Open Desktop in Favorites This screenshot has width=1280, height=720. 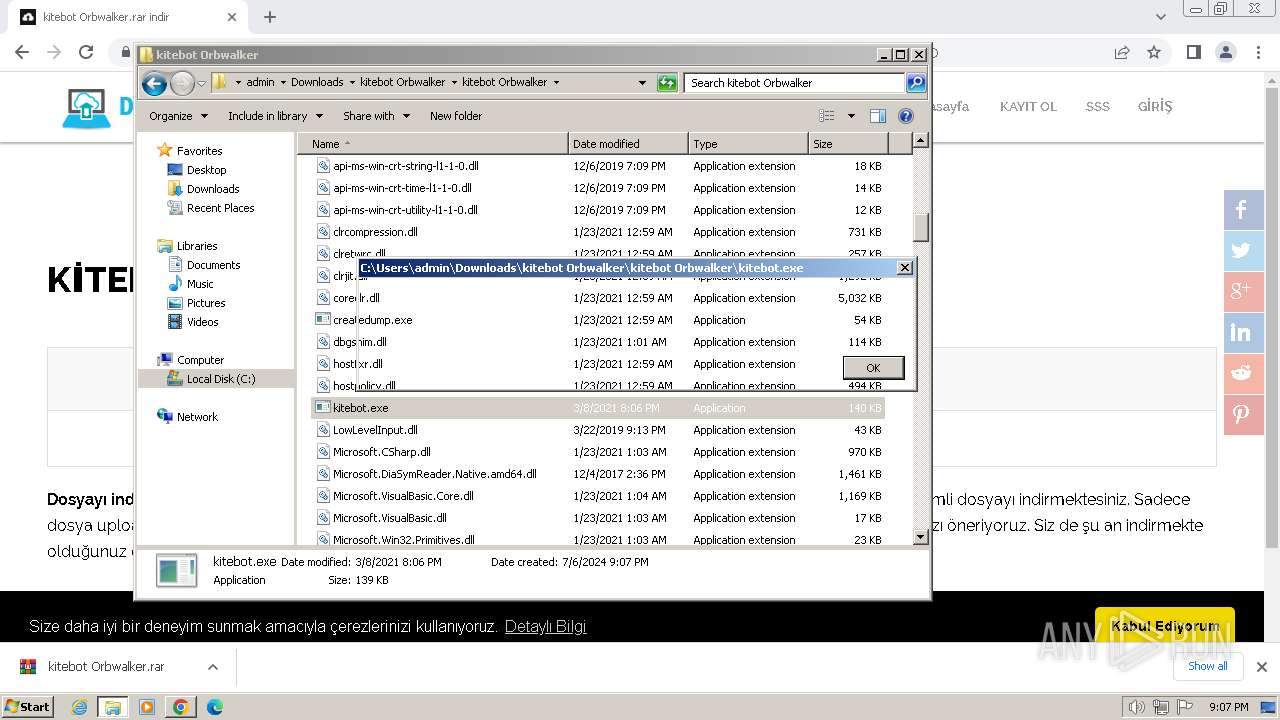tap(206, 170)
